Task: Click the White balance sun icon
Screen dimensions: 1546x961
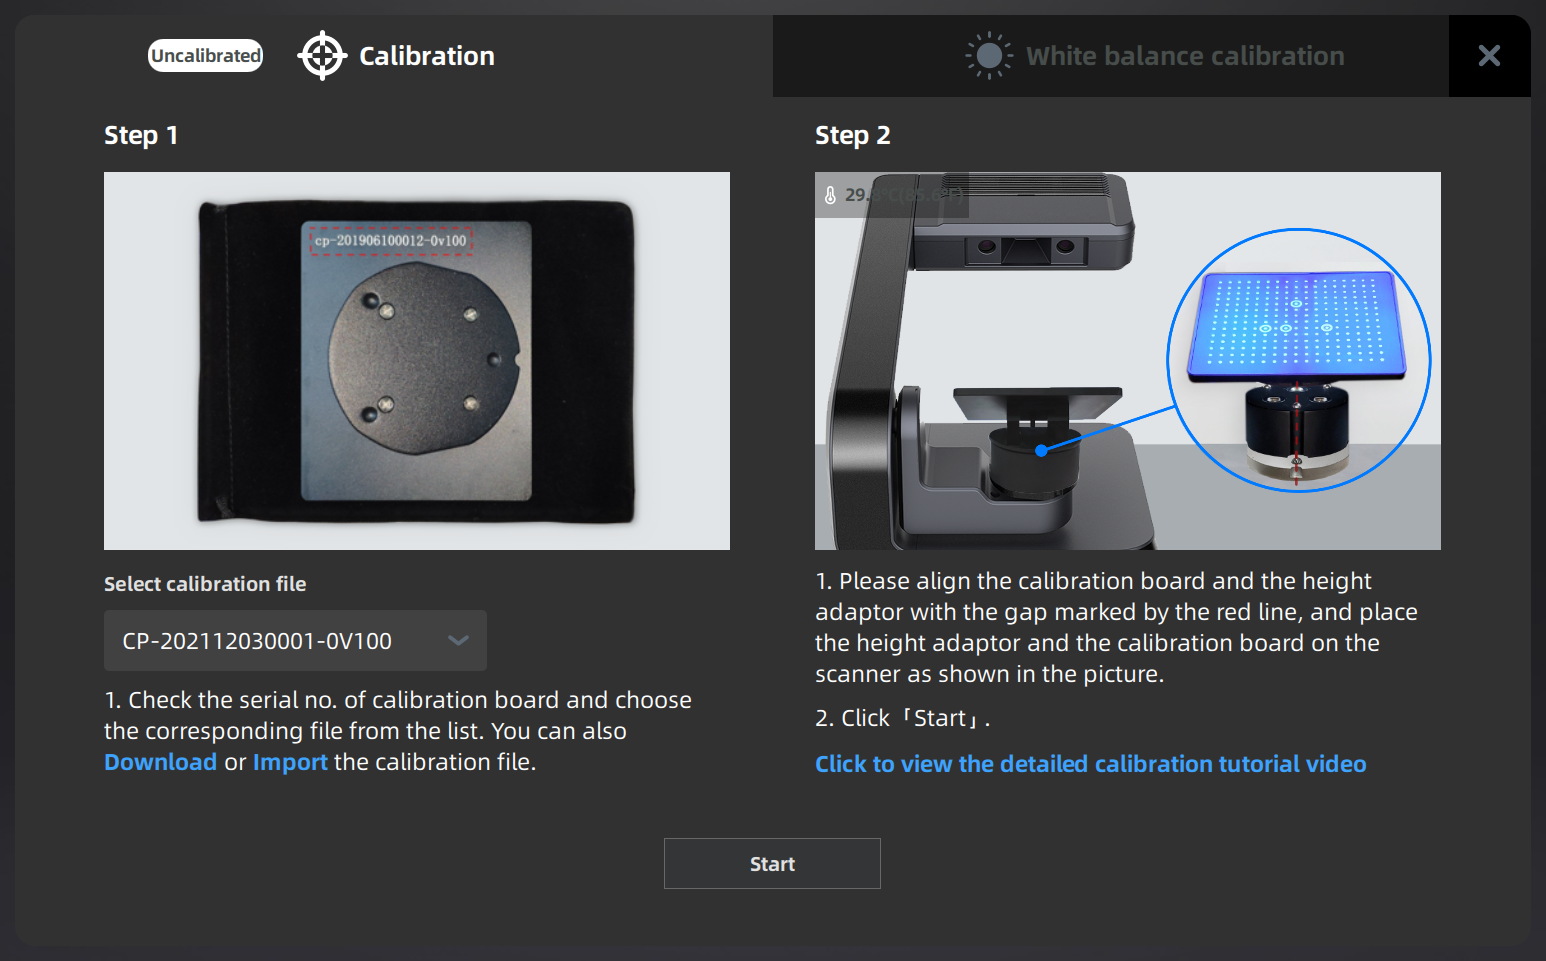Action: pyautogui.click(x=988, y=56)
